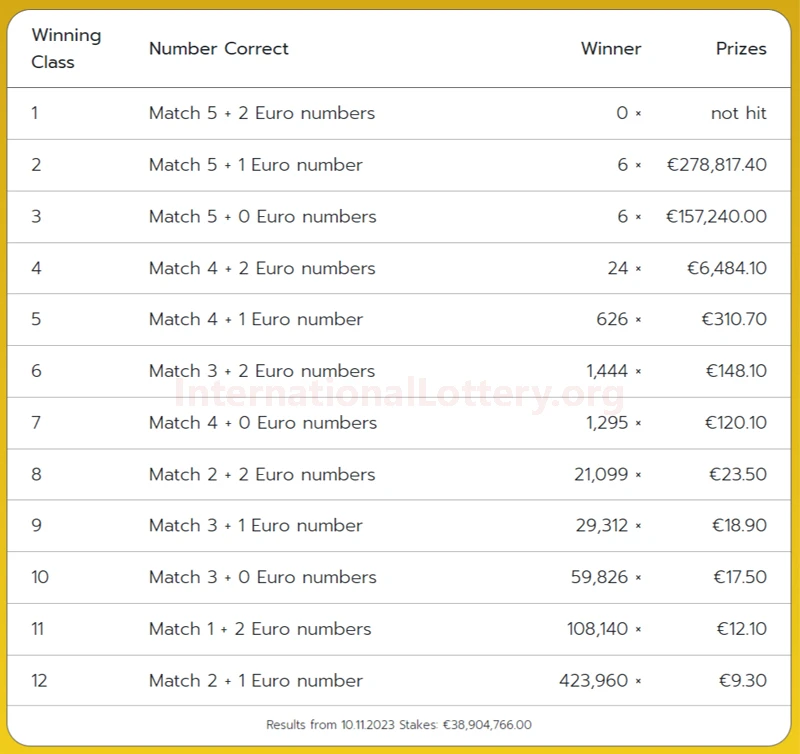The width and height of the screenshot is (800, 754).
Task: Select the Match 5 + 0 Euro numbers text
Action: pos(263,216)
